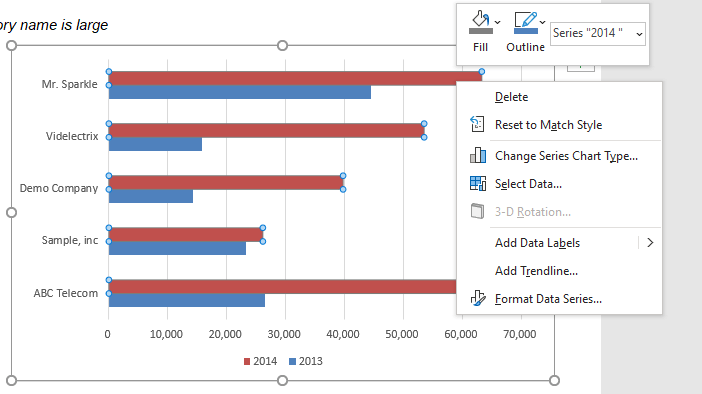702x394 pixels.
Task: Click the Select Data grid icon
Action: pyautogui.click(x=478, y=184)
